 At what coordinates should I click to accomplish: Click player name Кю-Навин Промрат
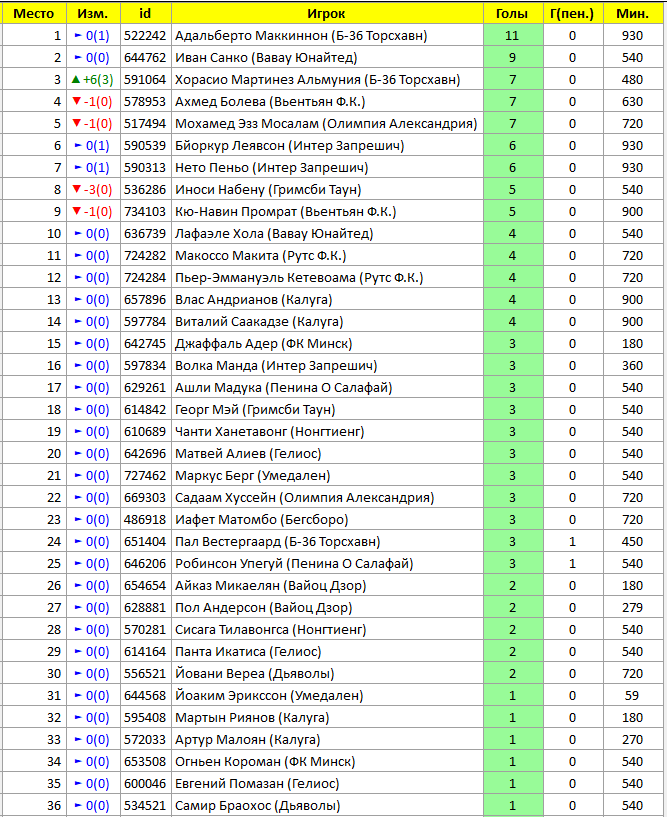pos(236,212)
